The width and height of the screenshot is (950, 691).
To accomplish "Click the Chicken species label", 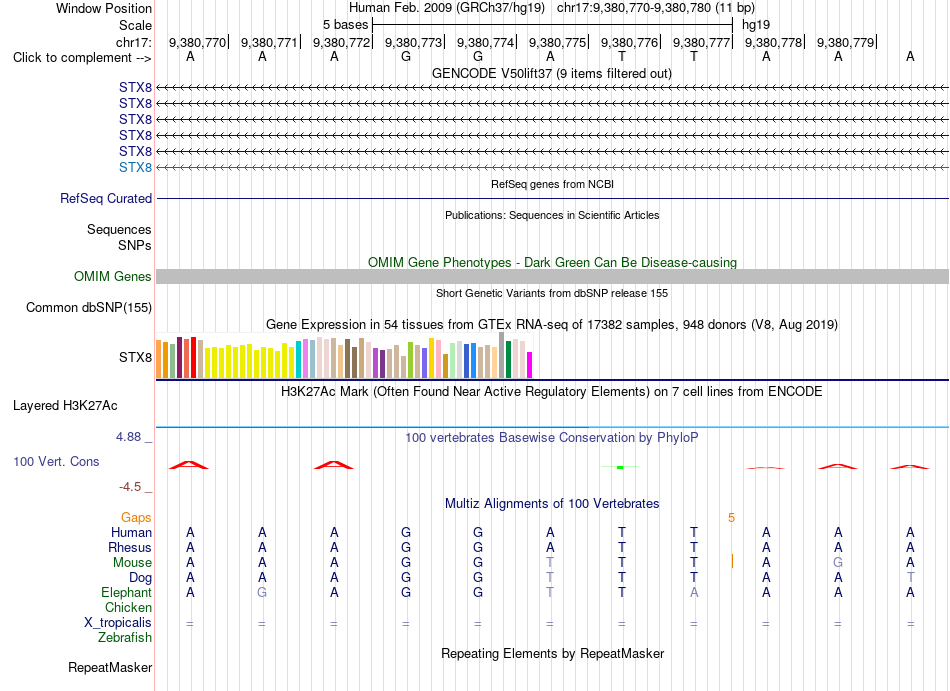I will point(128,607).
